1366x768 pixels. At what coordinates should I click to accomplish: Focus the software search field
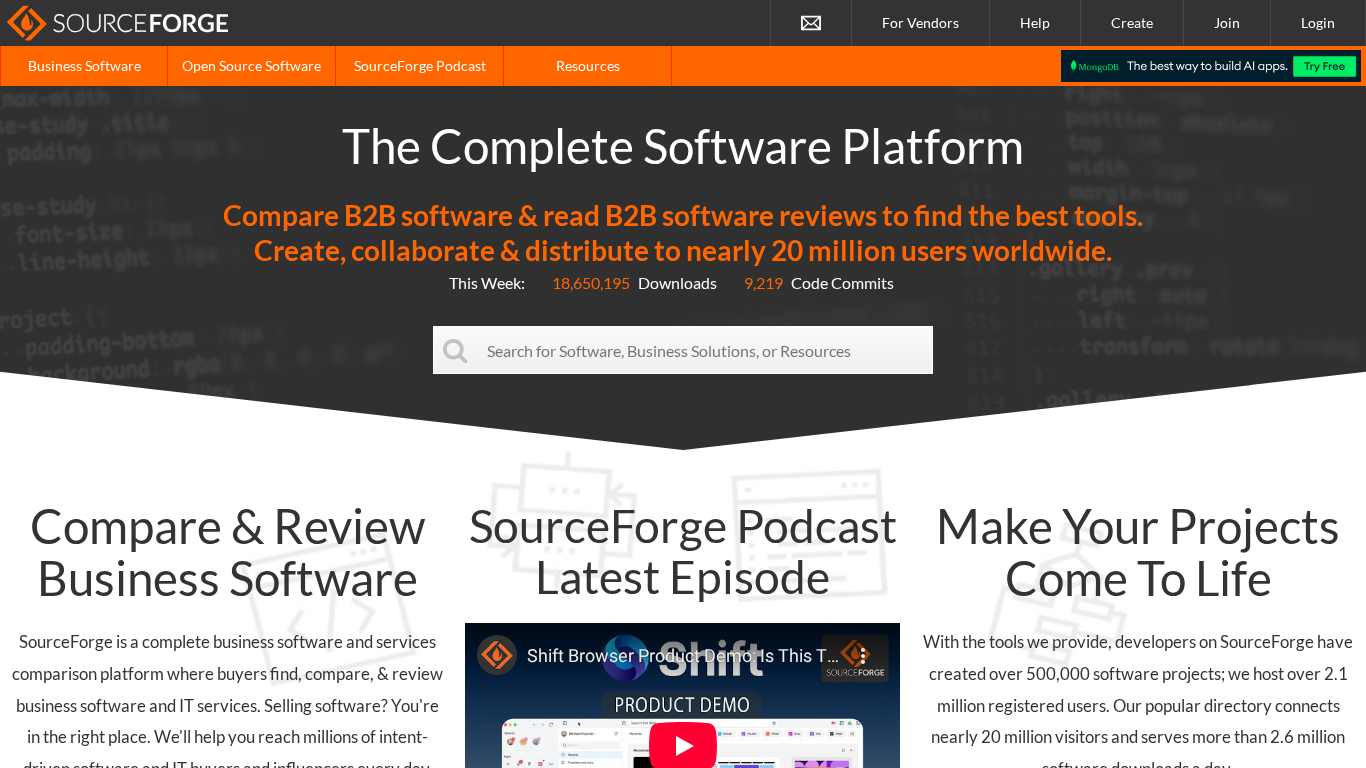(683, 350)
